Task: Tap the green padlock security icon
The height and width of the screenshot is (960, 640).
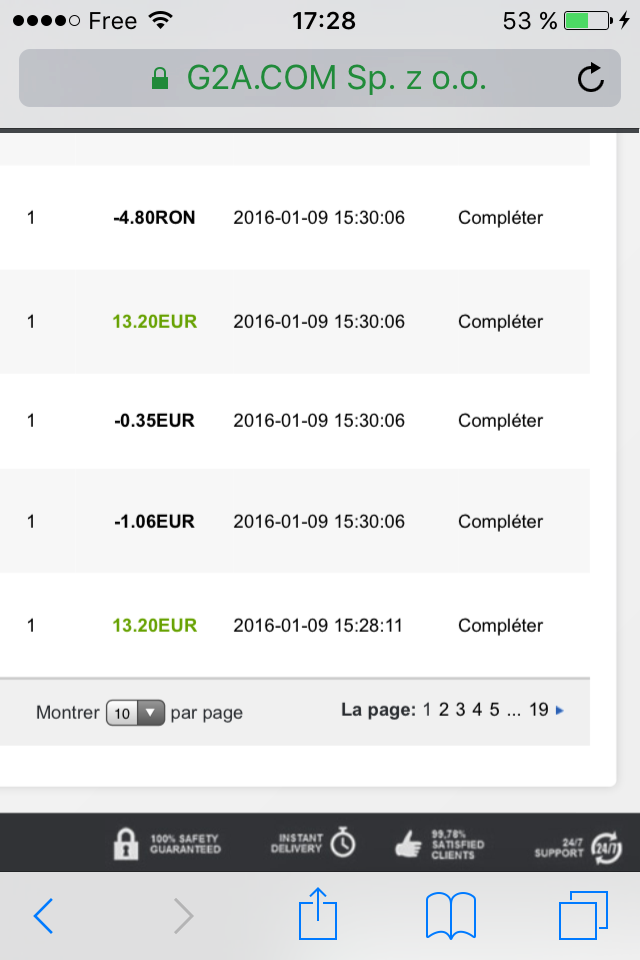Action: click(160, 79)
